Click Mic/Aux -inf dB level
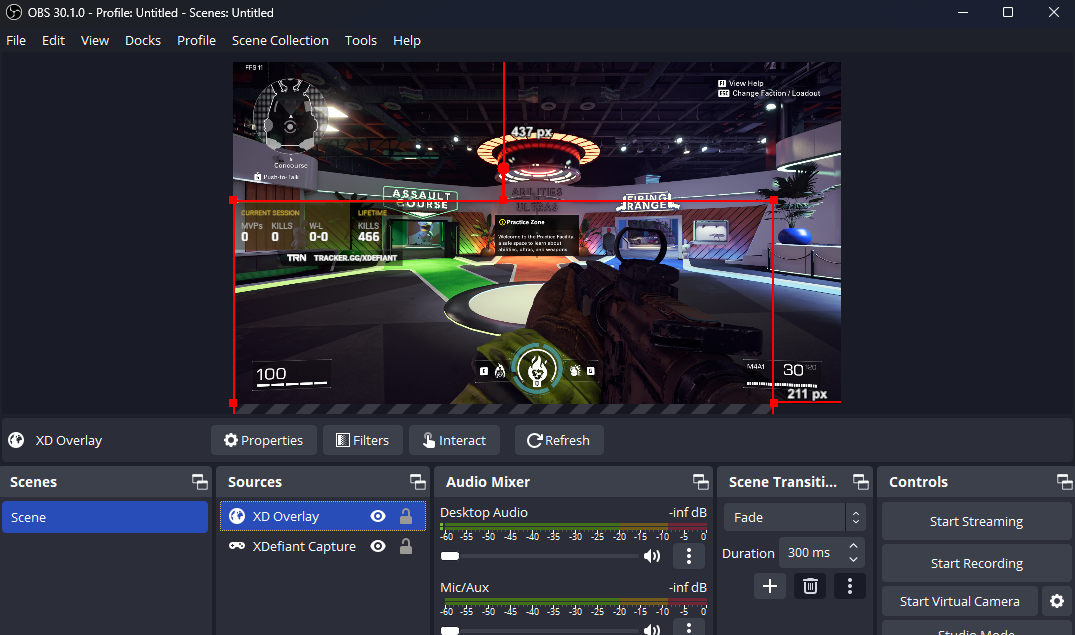 [x=688, y=587]
